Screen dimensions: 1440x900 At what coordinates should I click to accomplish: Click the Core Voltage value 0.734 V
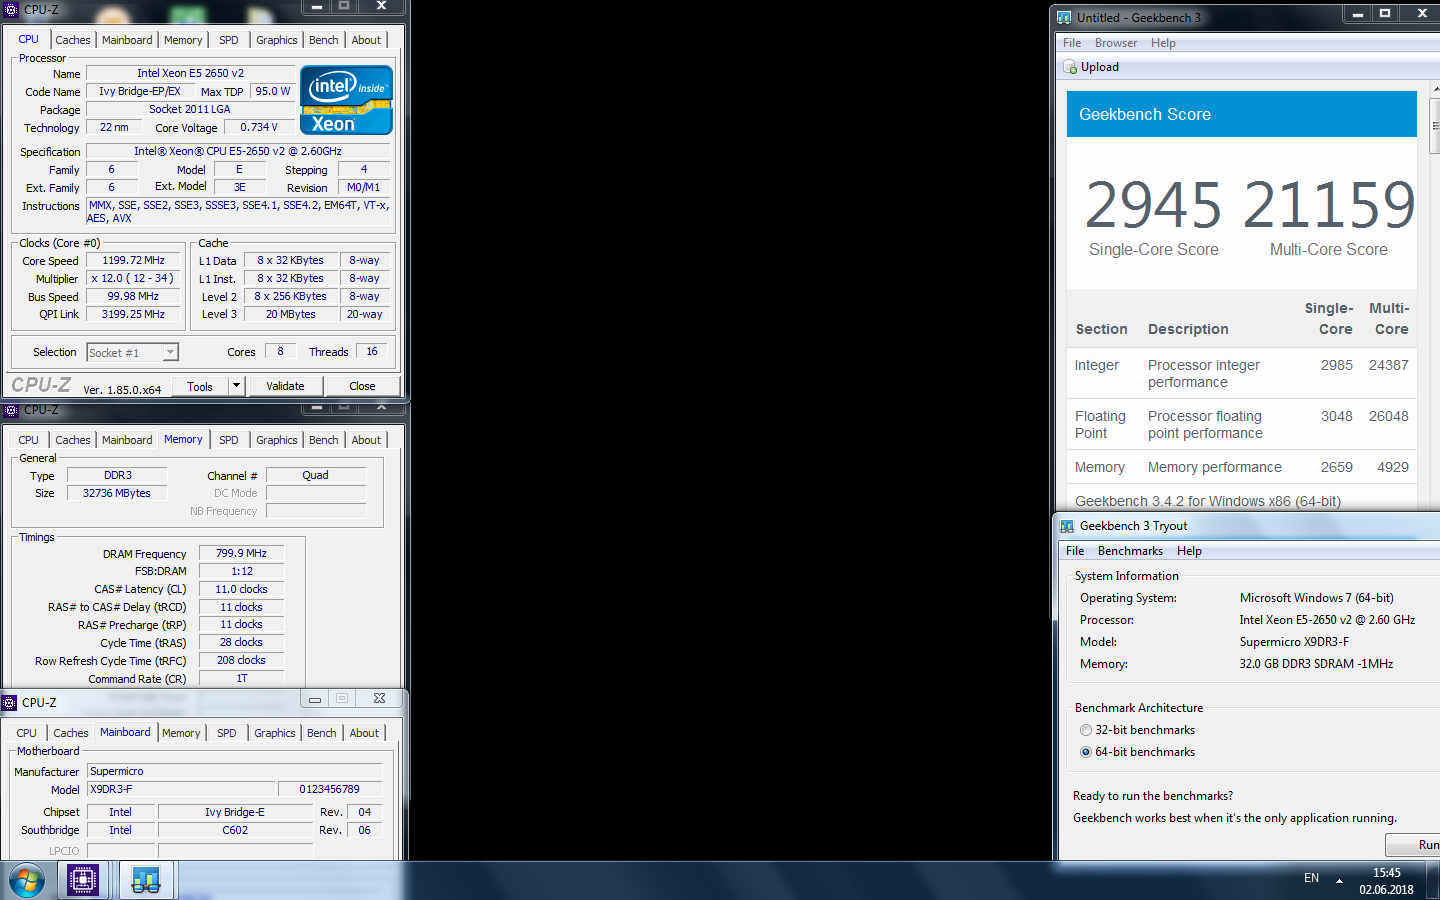click(259, 127)
